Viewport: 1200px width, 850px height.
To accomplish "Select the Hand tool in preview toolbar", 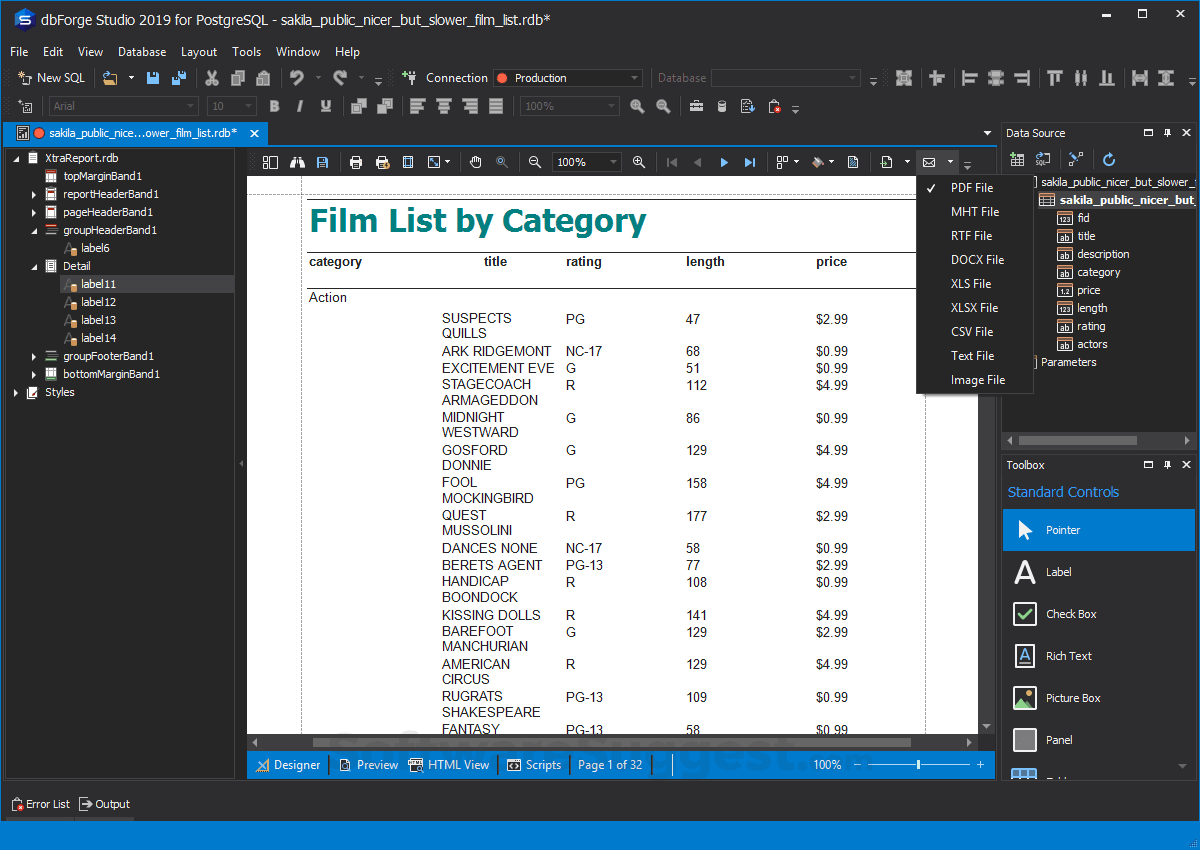I will point(476,162).
